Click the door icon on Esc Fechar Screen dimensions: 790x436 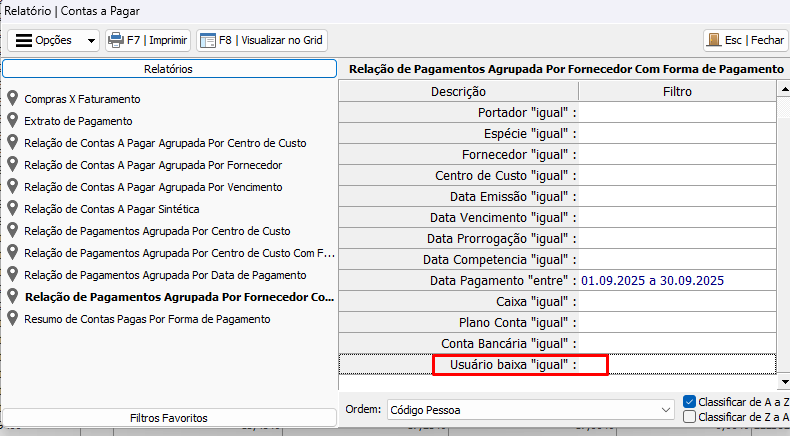point(713,41)
